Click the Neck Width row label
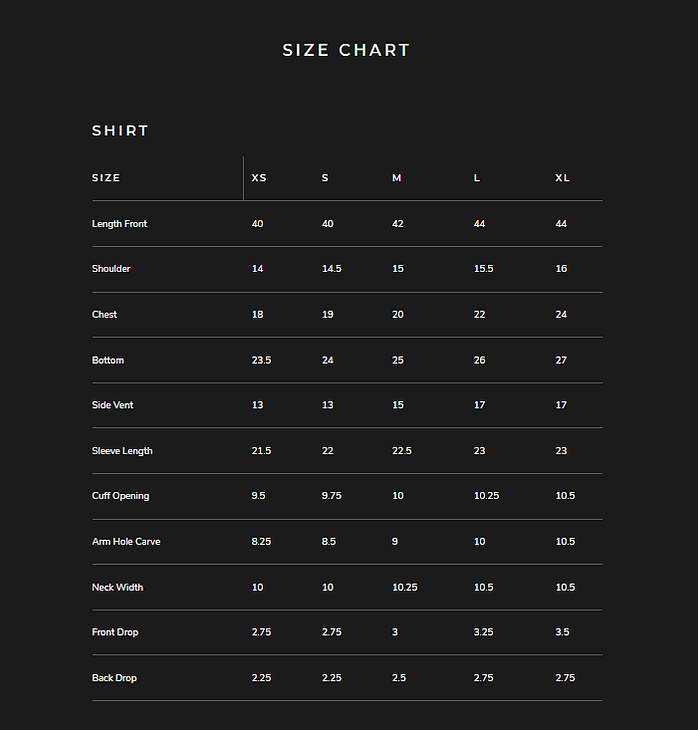 tap(117, 587)
